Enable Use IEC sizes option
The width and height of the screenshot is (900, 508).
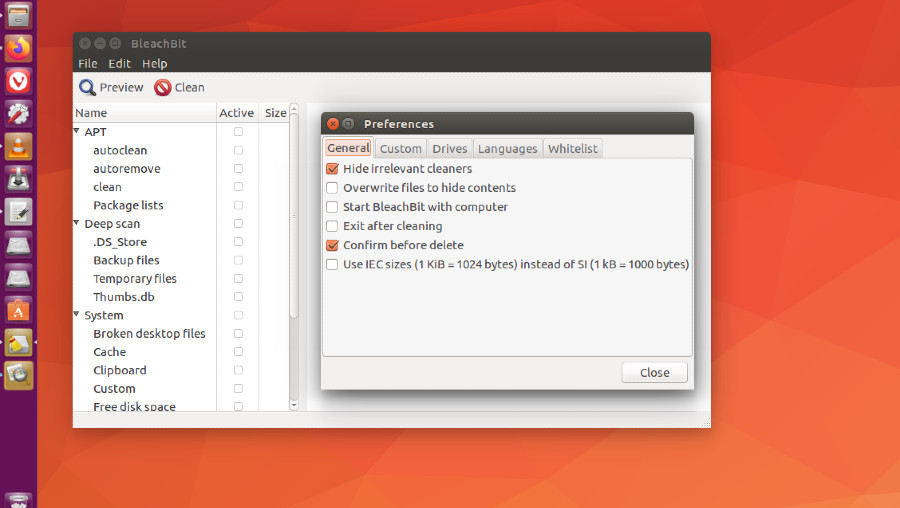[x=332, y=264]
